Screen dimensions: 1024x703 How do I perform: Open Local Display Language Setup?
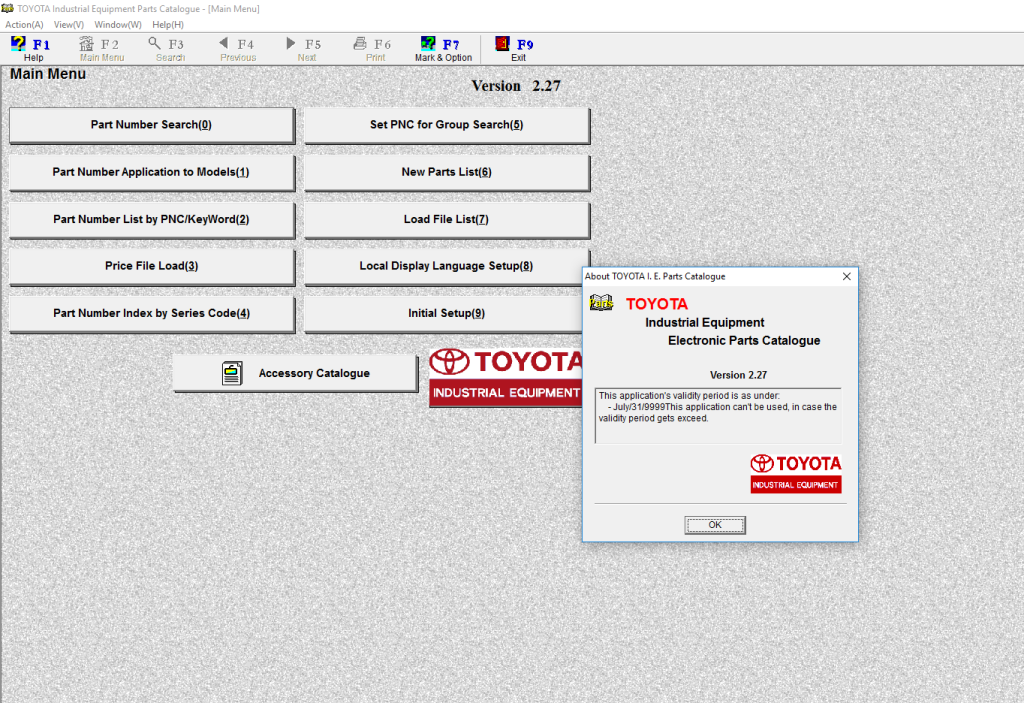446,266
